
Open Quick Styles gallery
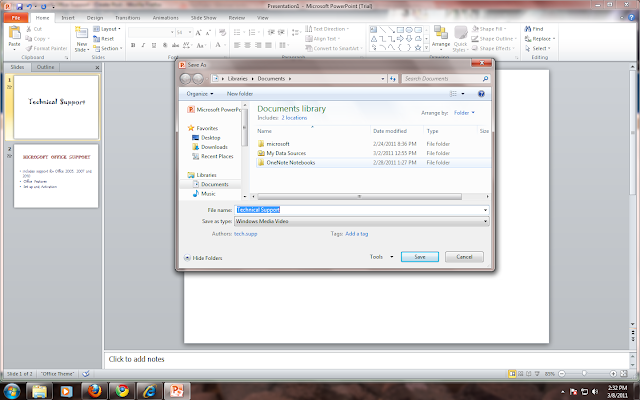click(460, 39)
